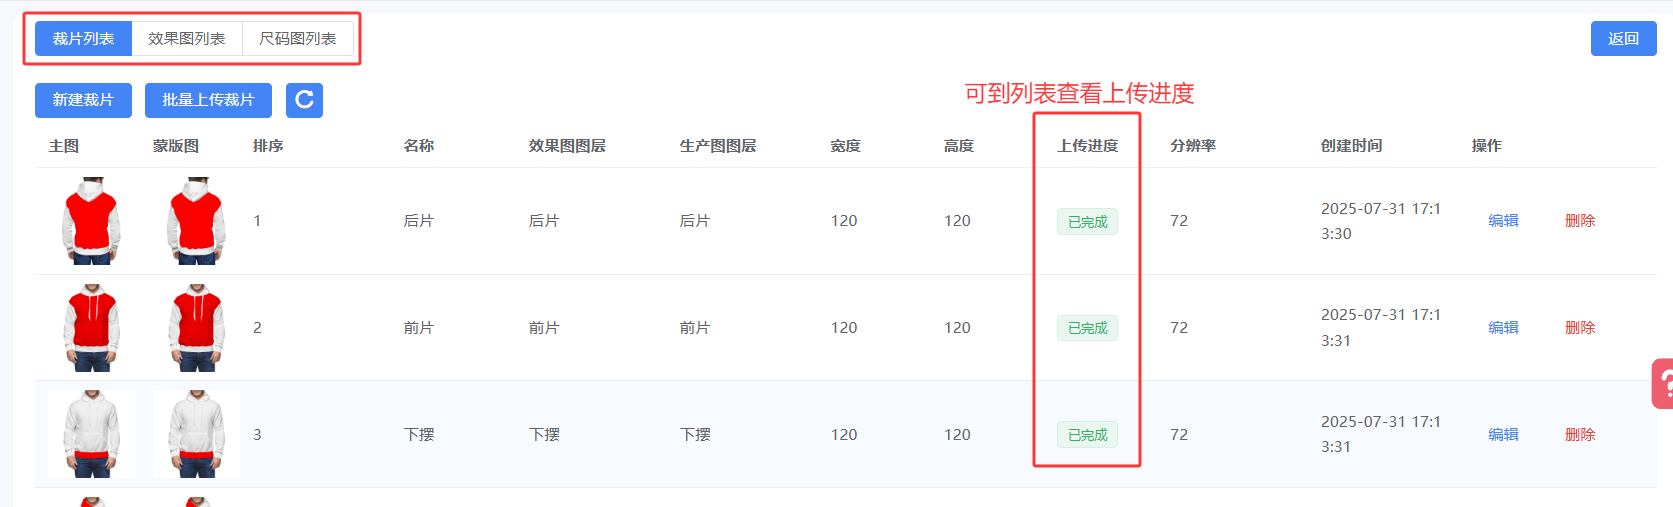Click the 已完成 status tag for 后片

tap(1087, 222)
